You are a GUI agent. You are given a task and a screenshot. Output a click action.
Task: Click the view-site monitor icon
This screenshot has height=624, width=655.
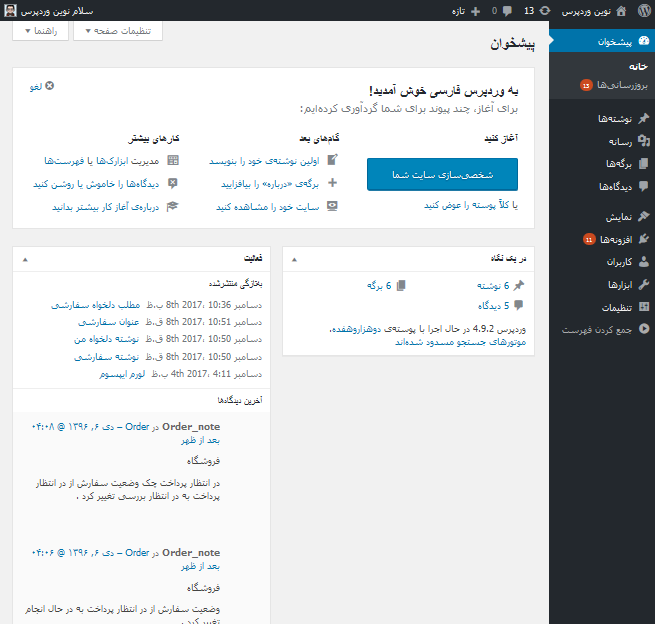tap(332, 206)
